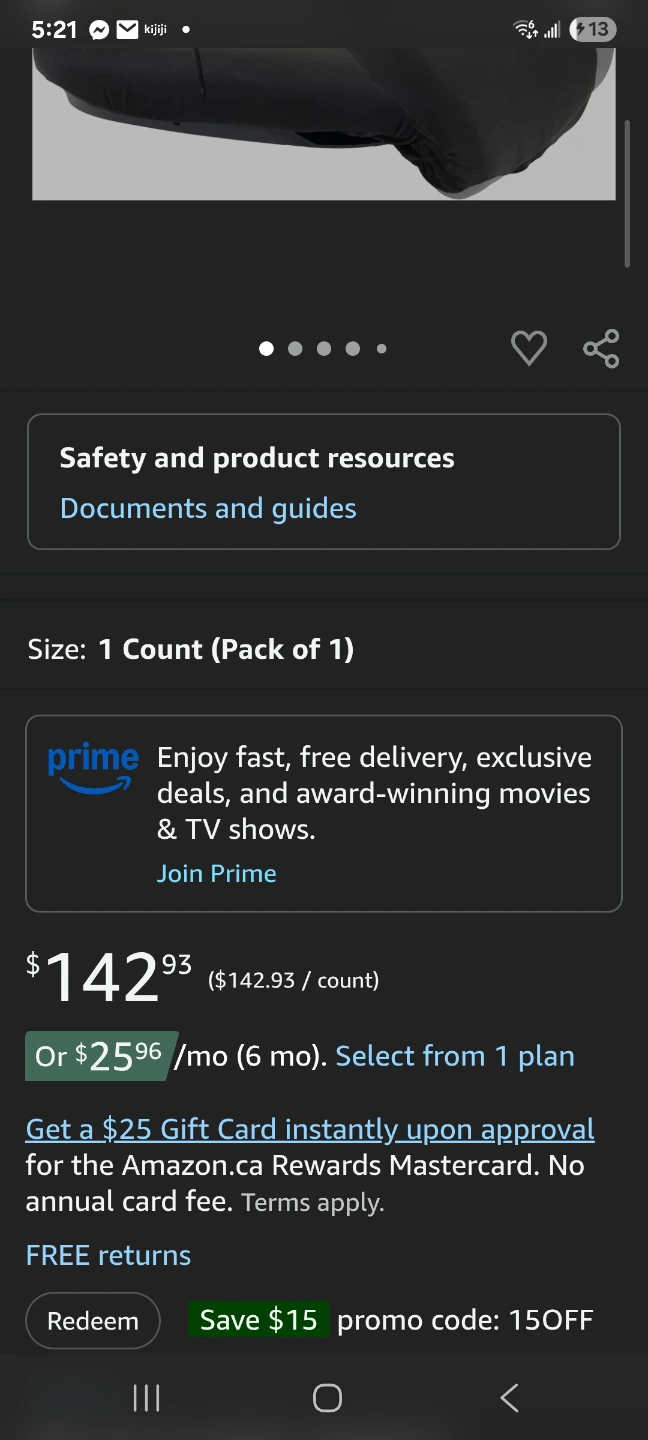
Task: Tap the Android home button icon
Action: point(327,1397)
